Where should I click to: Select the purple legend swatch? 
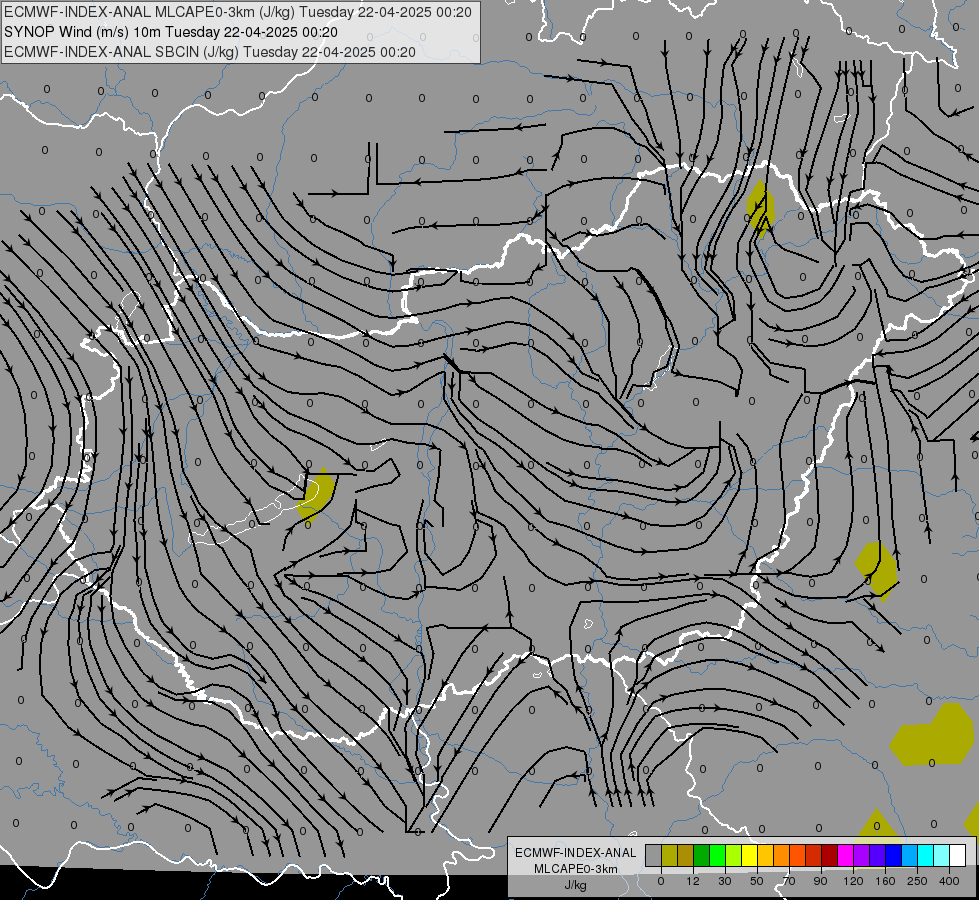[x=862, y=855]
